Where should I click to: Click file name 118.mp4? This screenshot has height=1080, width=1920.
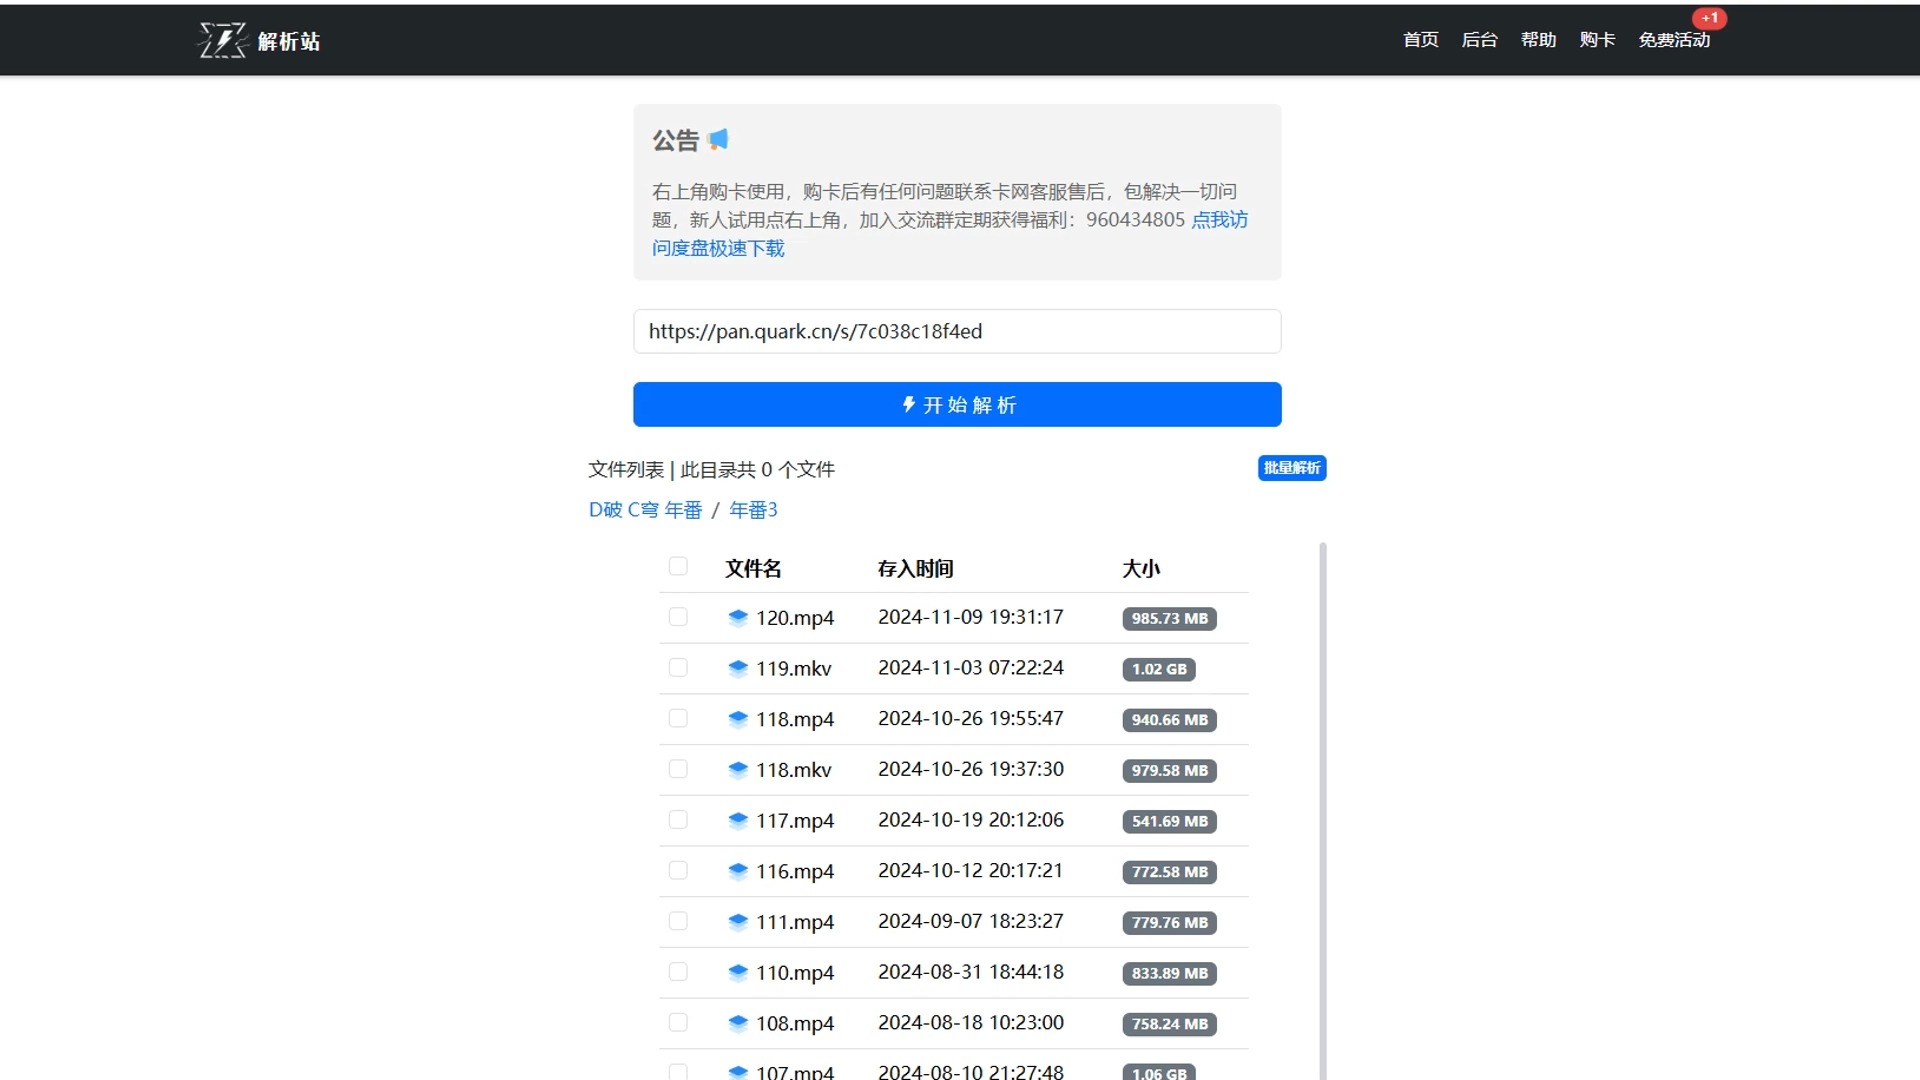[x=795, y=719]
